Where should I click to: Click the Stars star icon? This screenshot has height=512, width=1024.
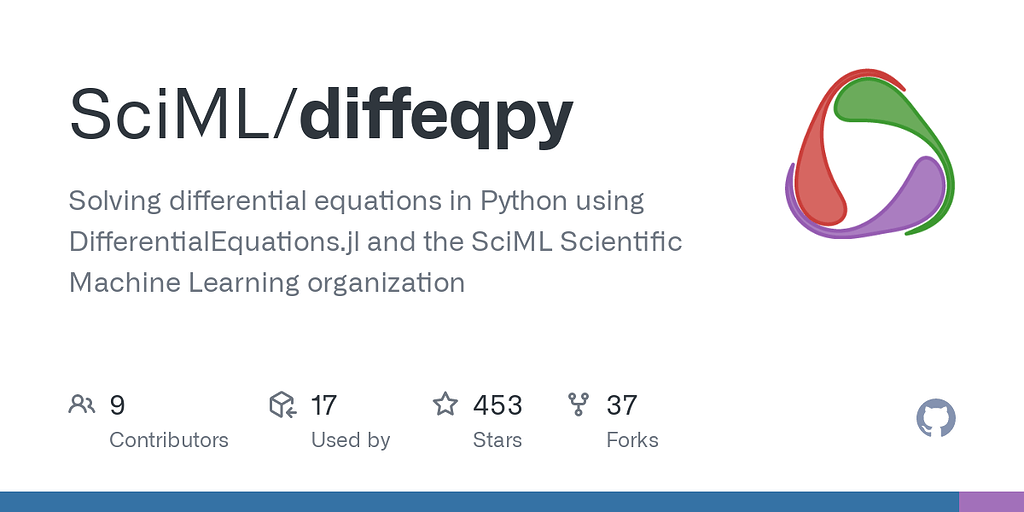pyautogui.click(x=445, y=405)
